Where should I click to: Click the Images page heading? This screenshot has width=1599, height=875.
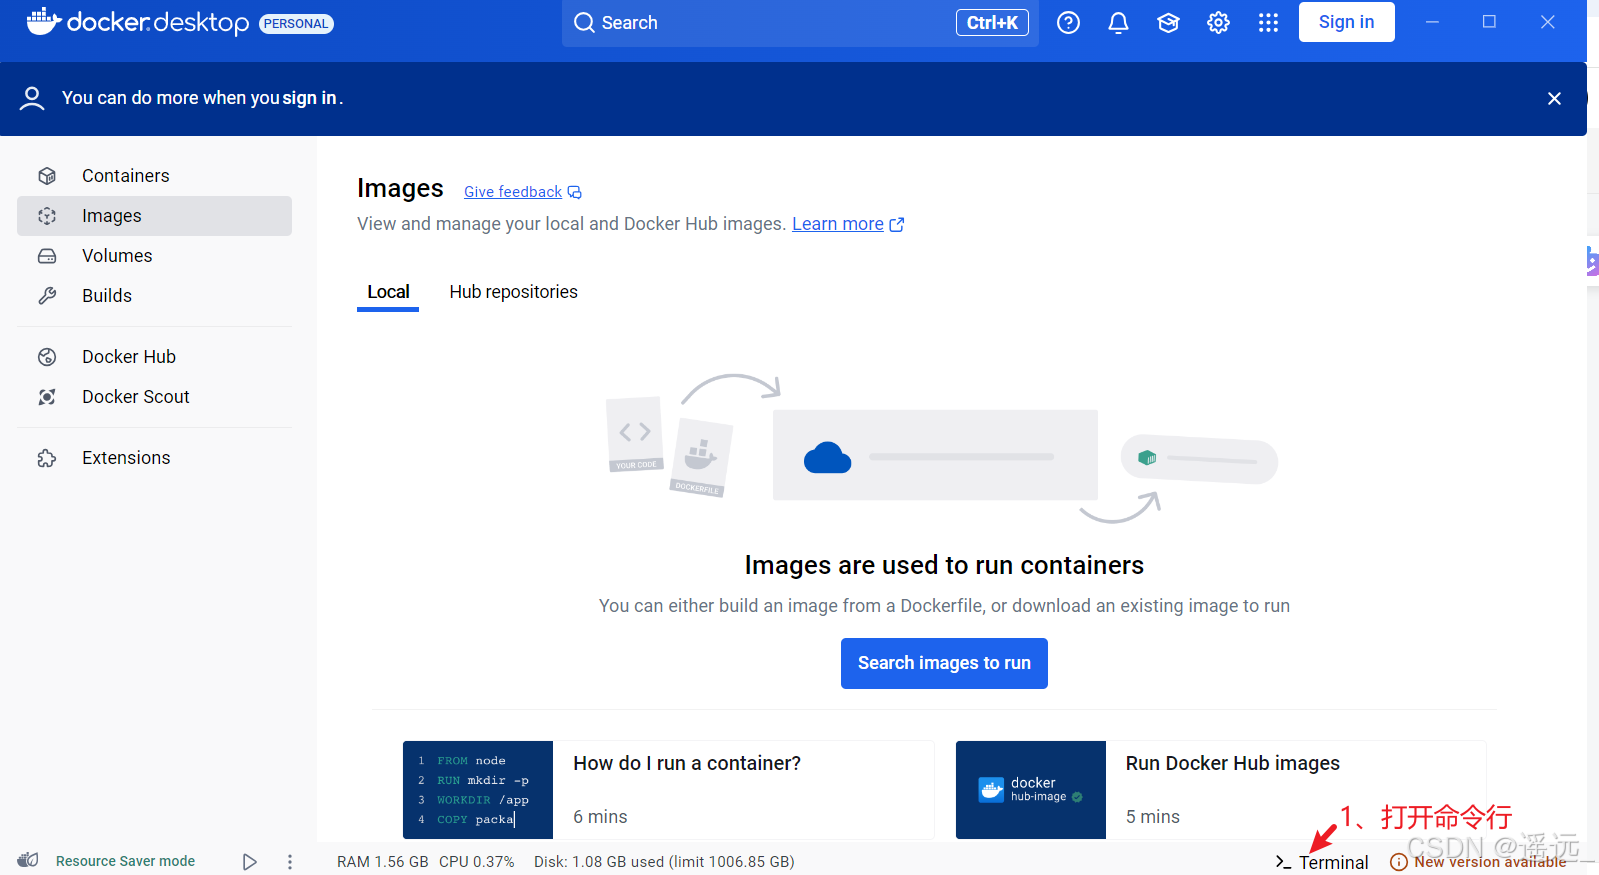[x=400, y=188]
